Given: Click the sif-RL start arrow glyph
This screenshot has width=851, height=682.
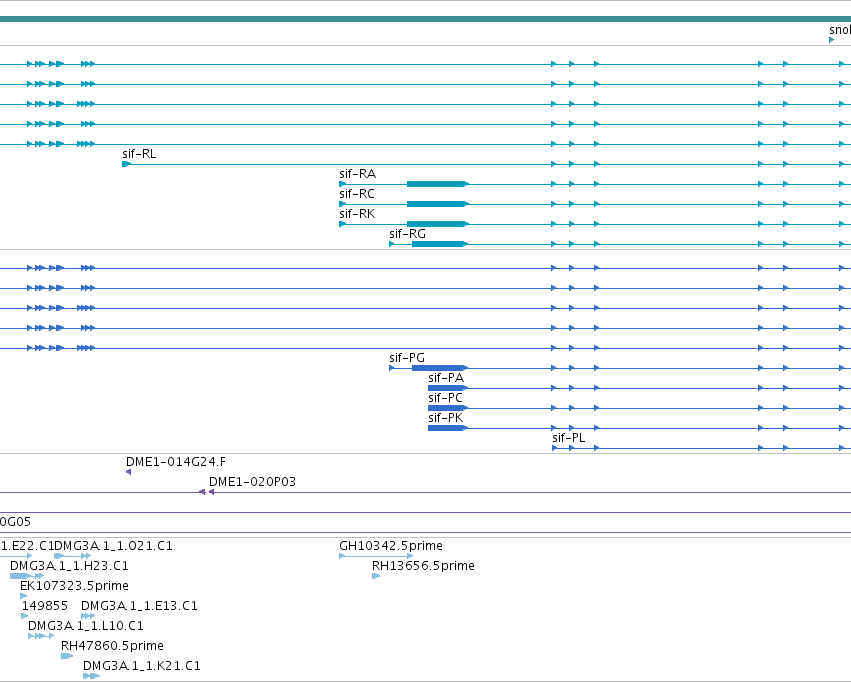Looking at the screenshot, I should click(126, 164).
